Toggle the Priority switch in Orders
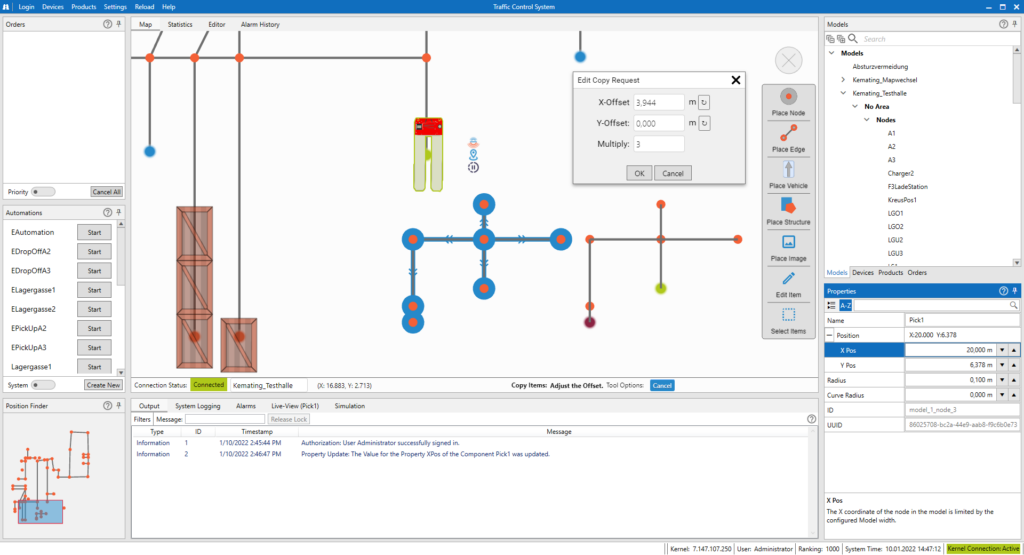This screenshot has width=1024, height=555. tap(43, 192)
